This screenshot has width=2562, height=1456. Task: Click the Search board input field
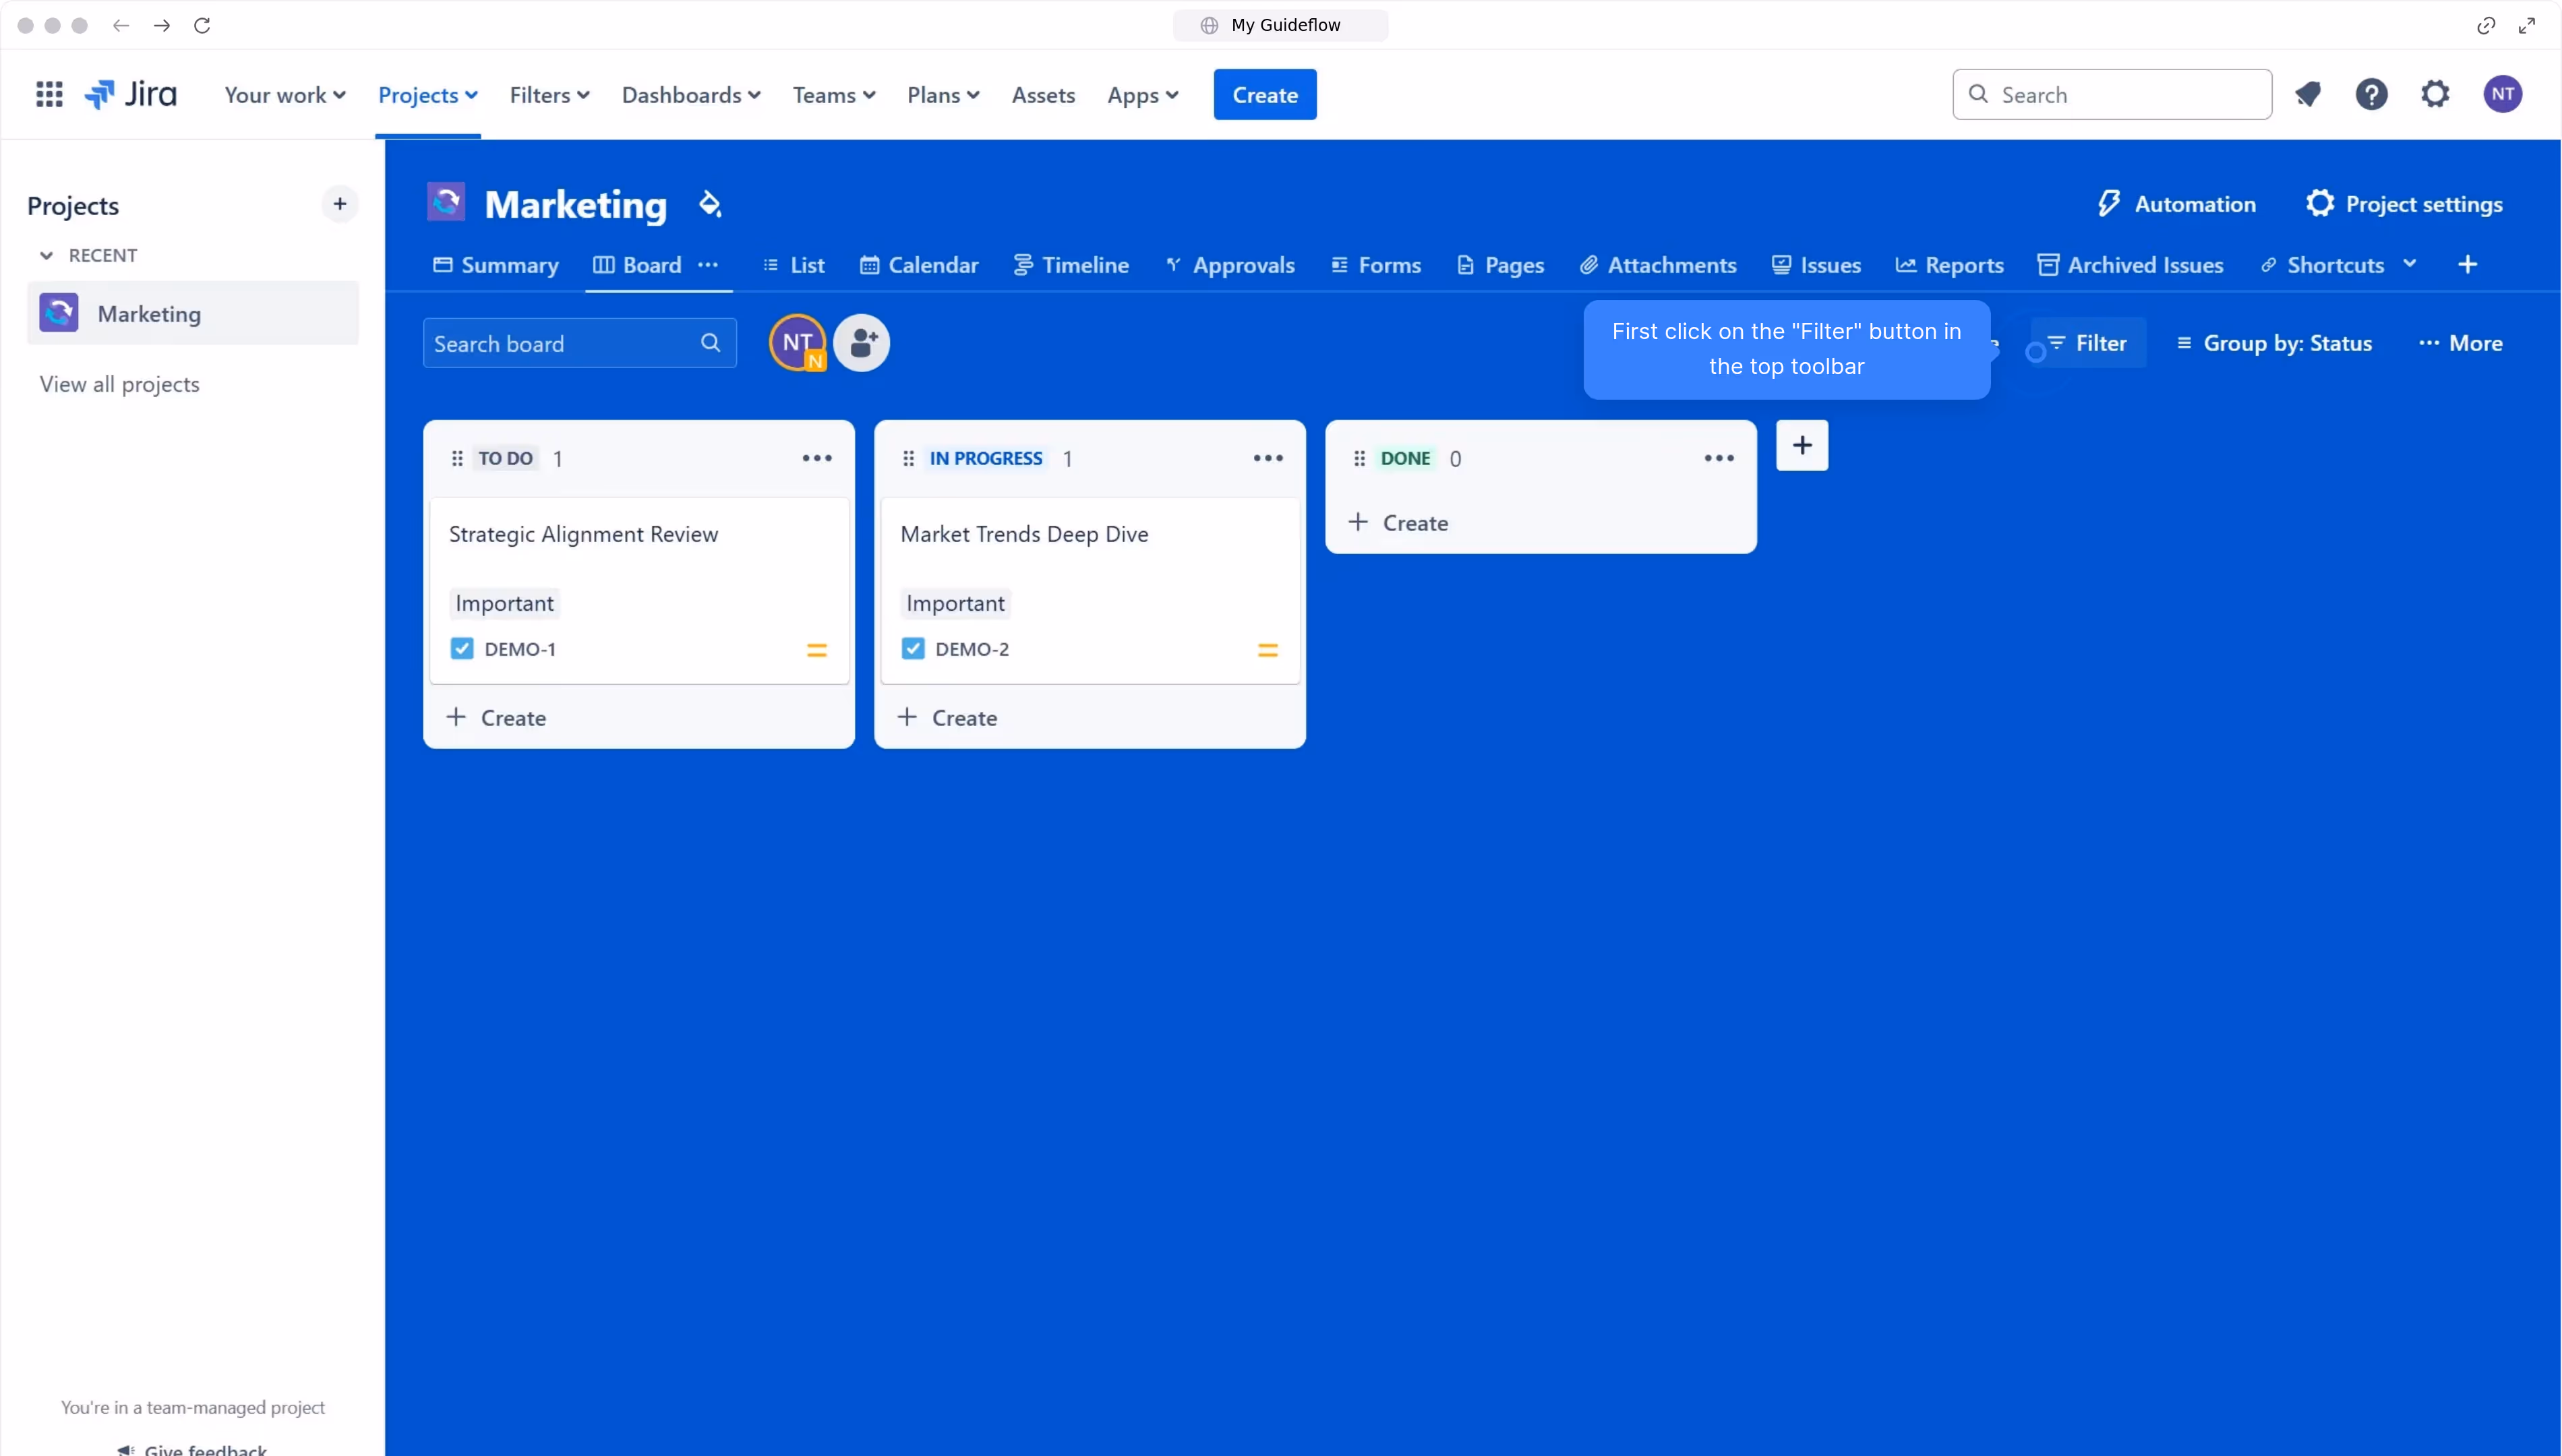pos(560,342)
